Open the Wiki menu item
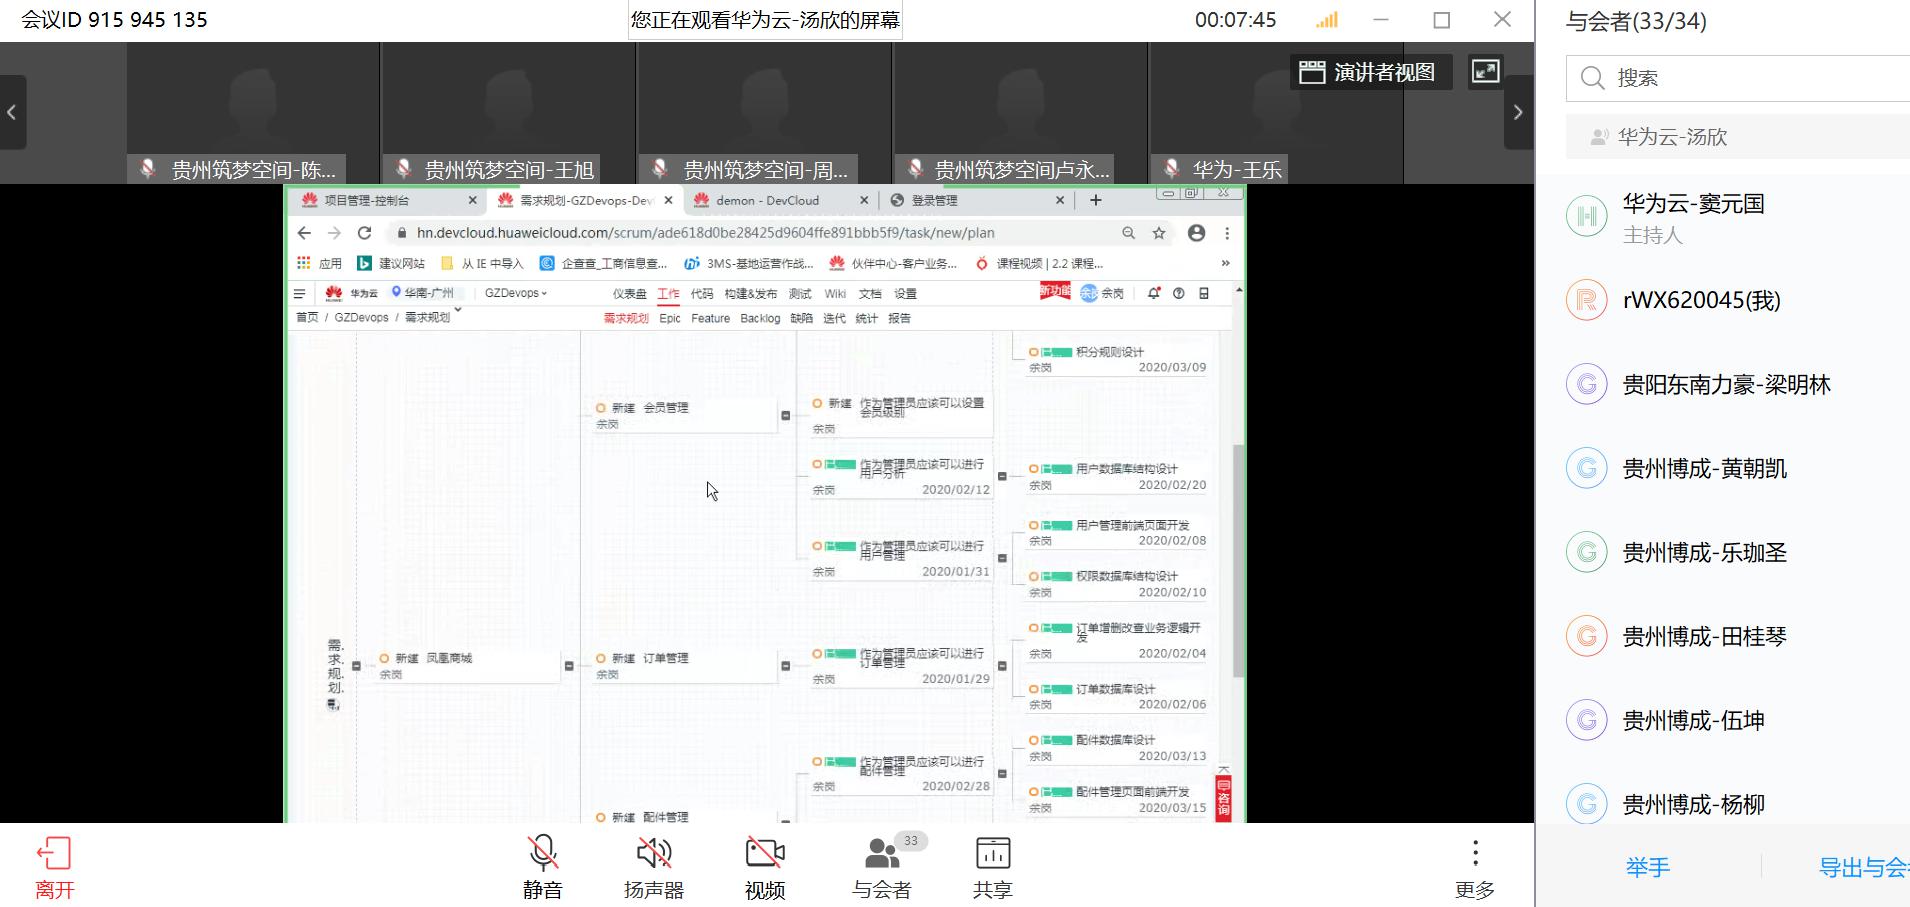1910x907 pixels. coord(835,293)
